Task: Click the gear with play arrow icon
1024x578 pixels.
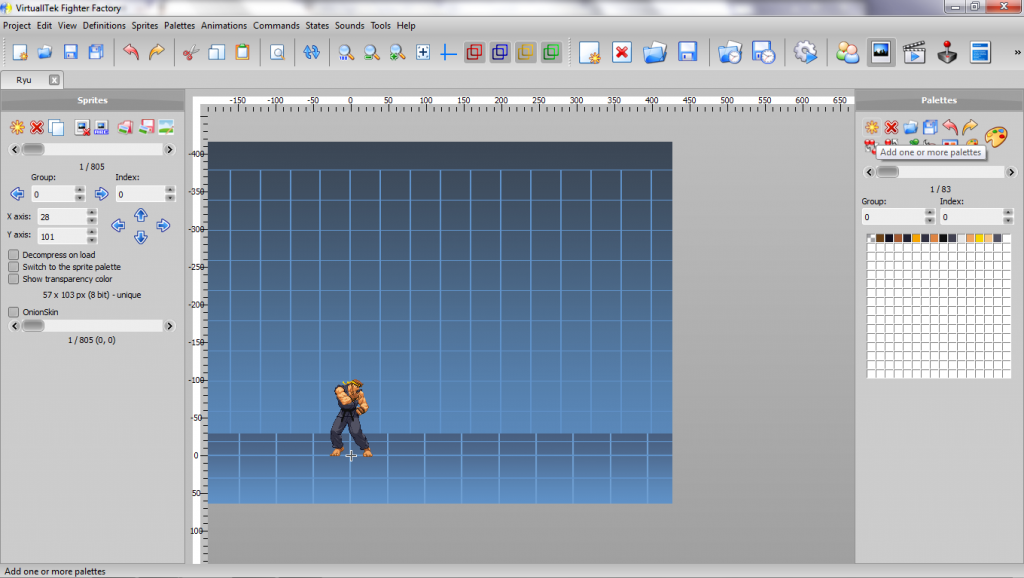Action: click(805, 52)
